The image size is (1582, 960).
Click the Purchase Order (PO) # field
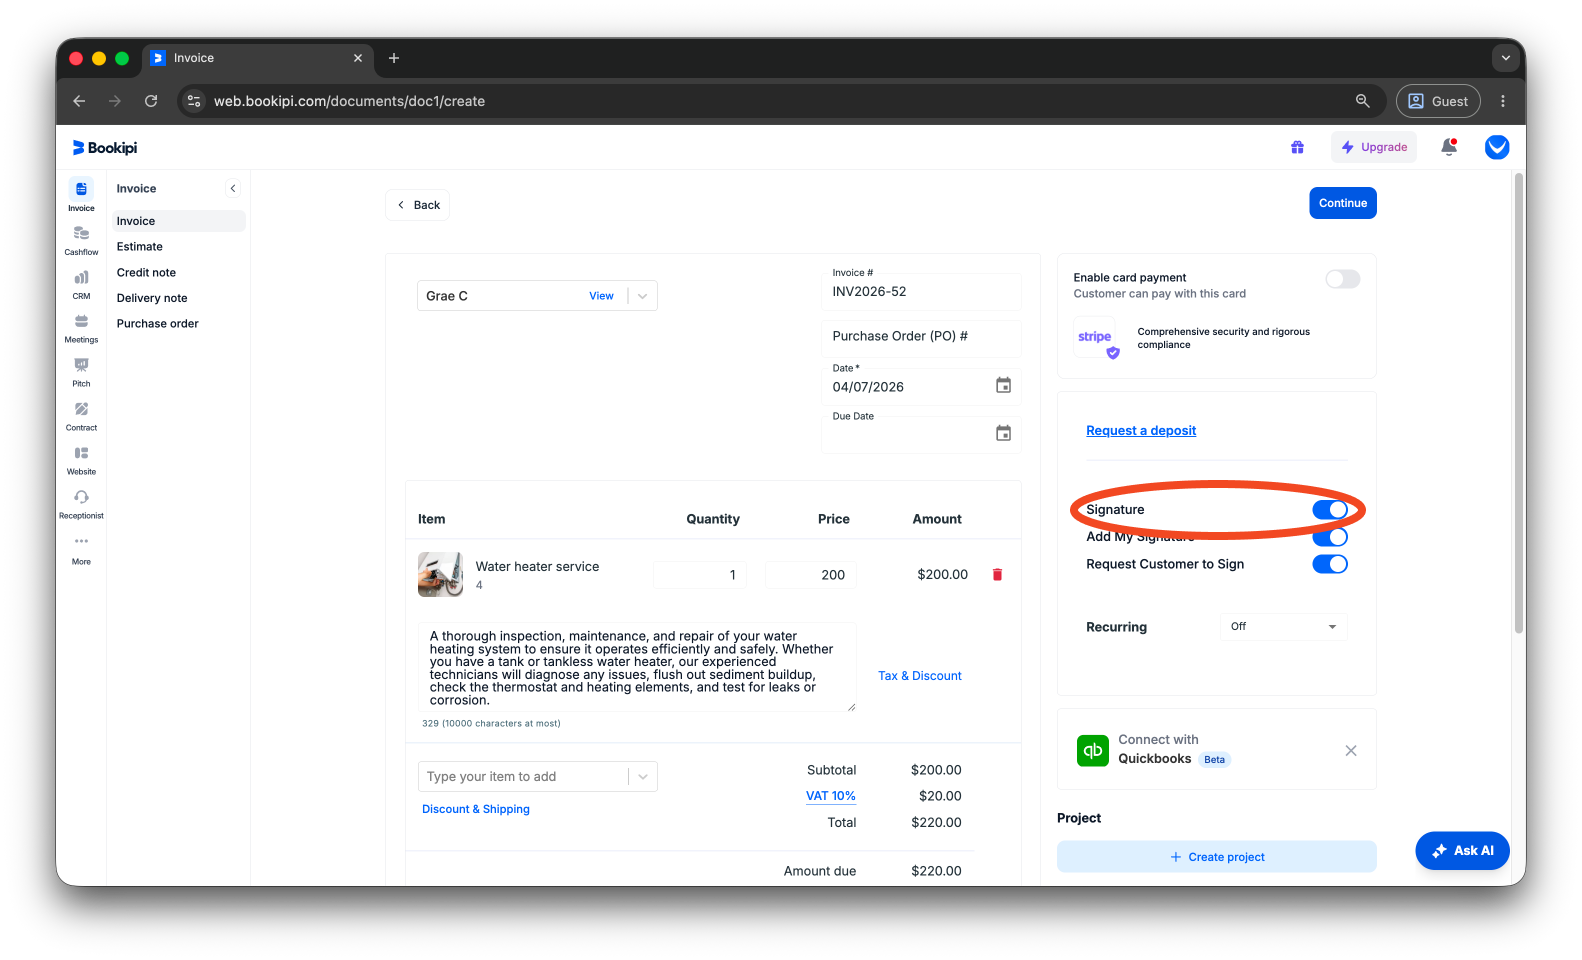pos(921,337)
